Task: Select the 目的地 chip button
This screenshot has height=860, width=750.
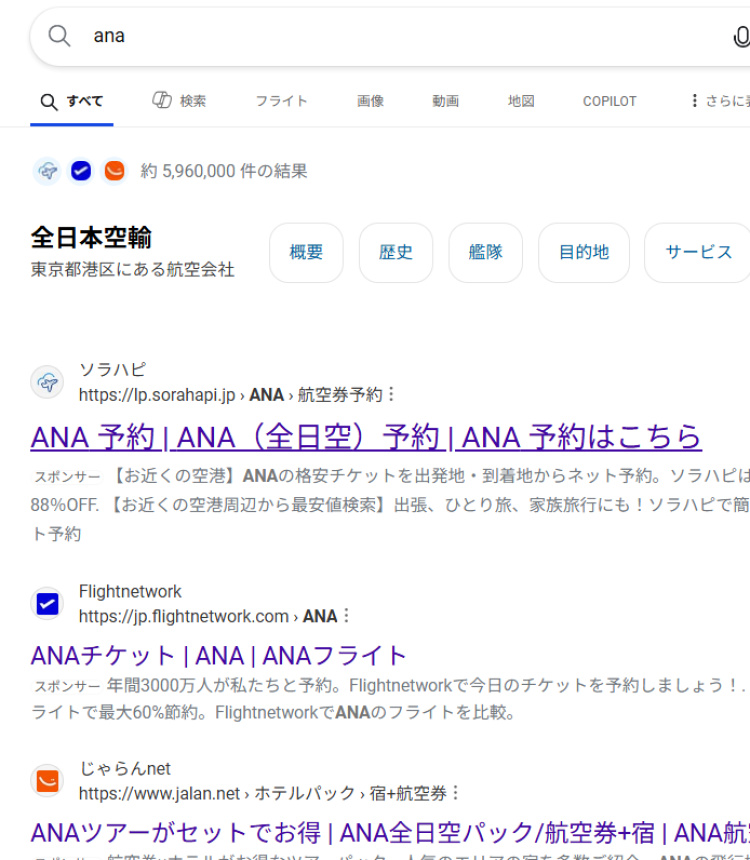Action: 584,253
